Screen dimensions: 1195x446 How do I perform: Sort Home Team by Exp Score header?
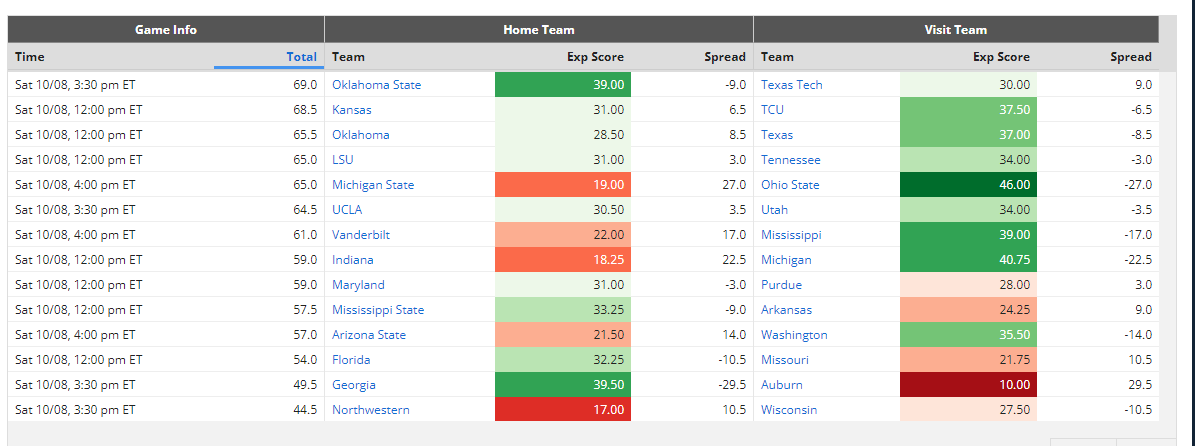tap(595, 56)
